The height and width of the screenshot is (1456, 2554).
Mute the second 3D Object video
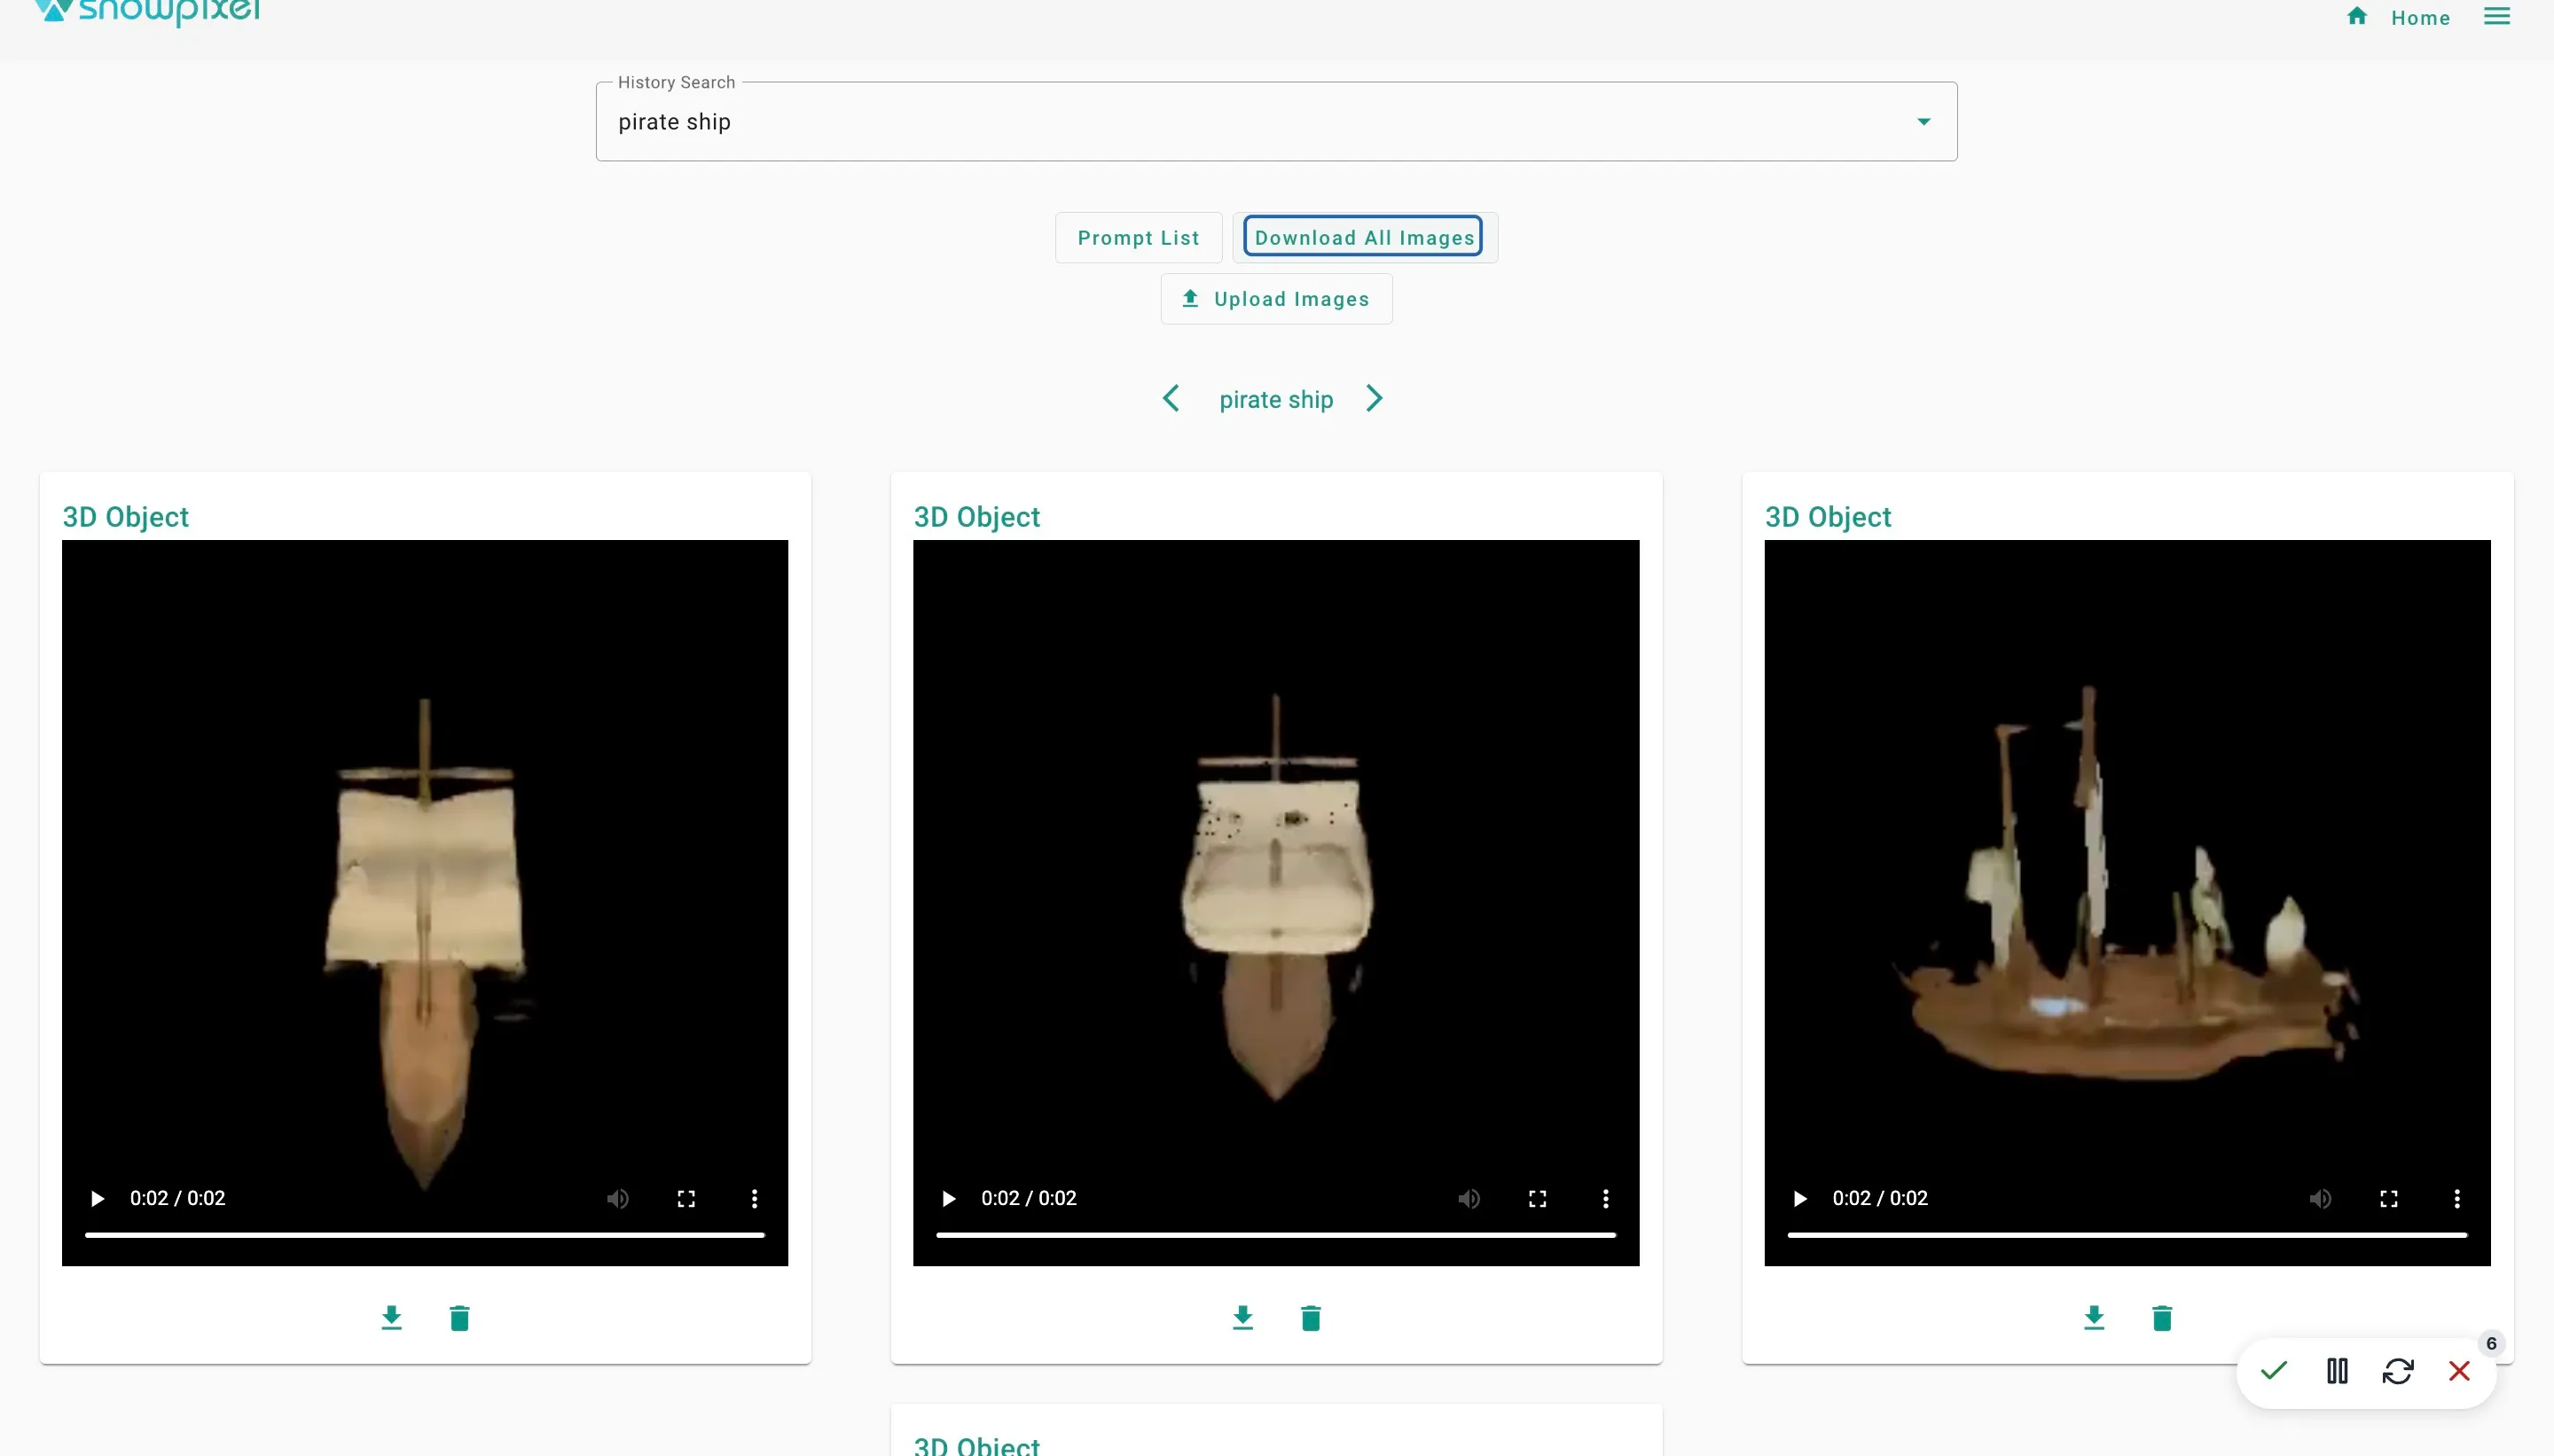click(x=1469, y=1198)
